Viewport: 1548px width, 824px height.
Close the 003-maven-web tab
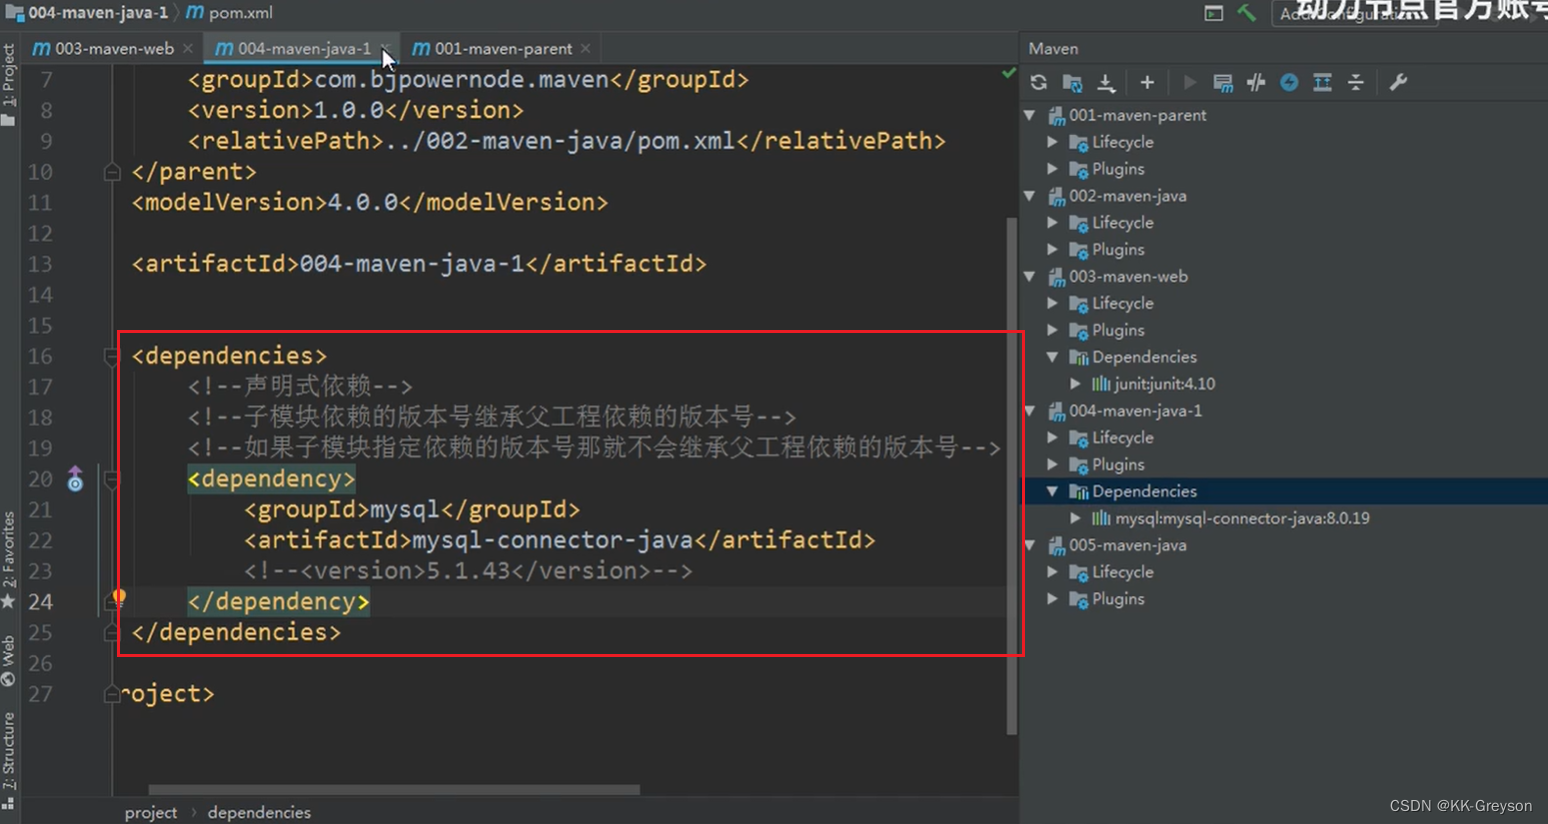187,48
